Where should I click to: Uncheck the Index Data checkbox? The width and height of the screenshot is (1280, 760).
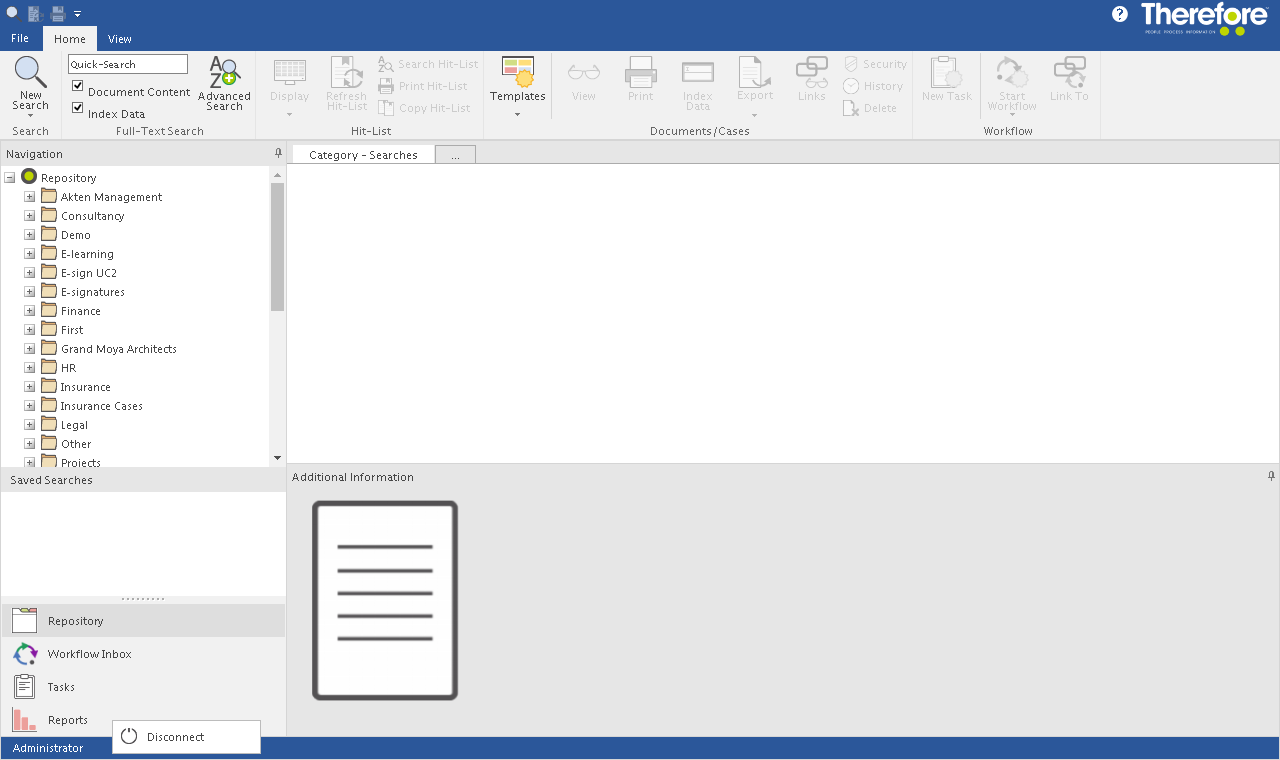tap(78, 108)
